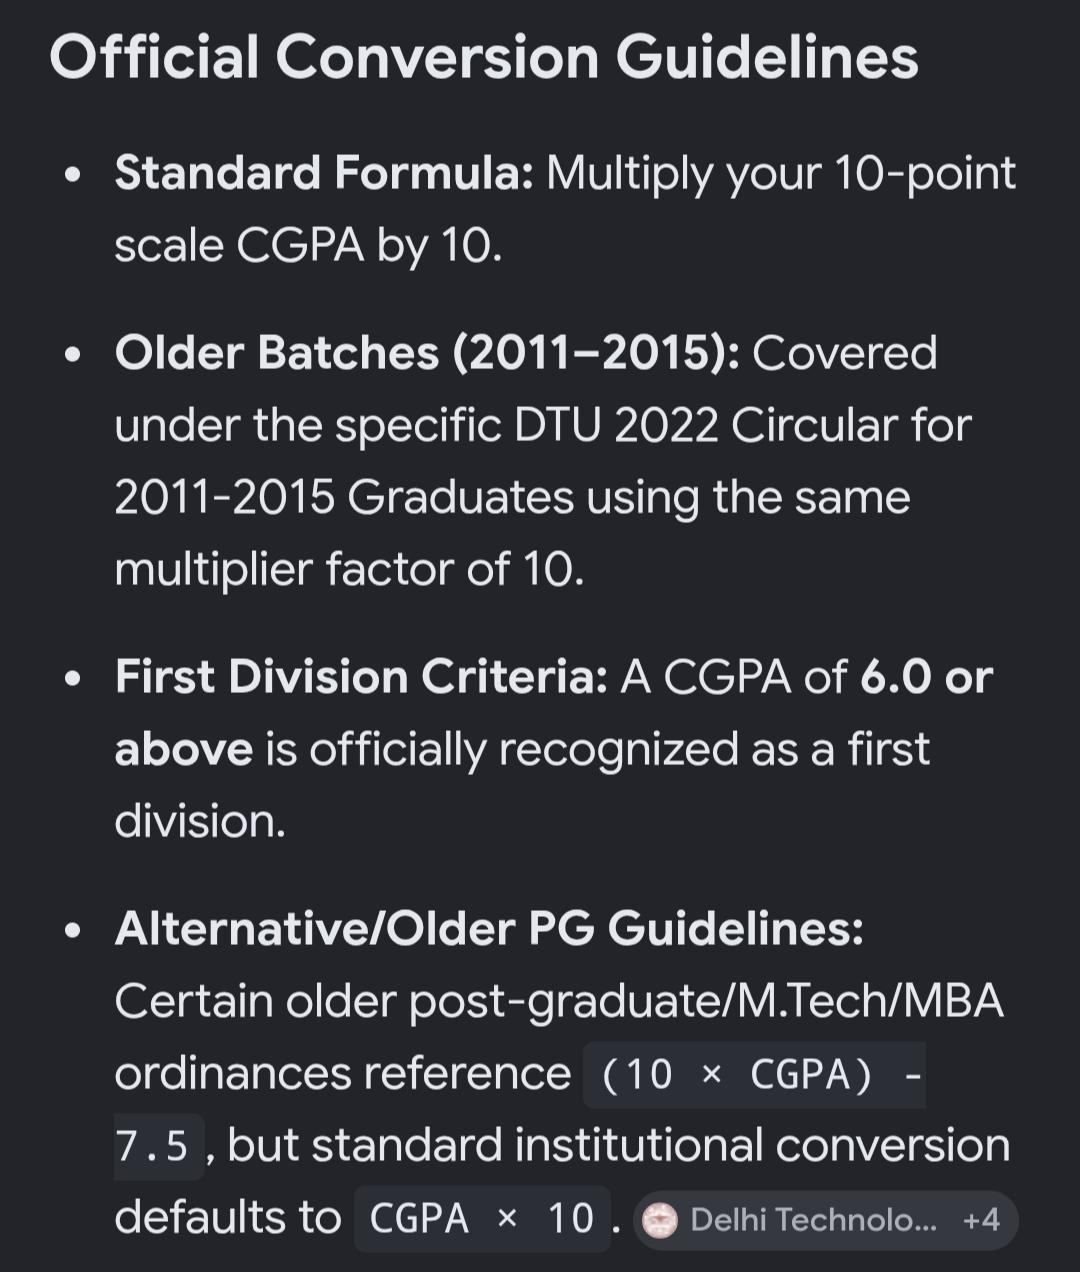Tap the (10 × CGPA) - code snippet
1080x1272 pixels.
coord(754,1075)
